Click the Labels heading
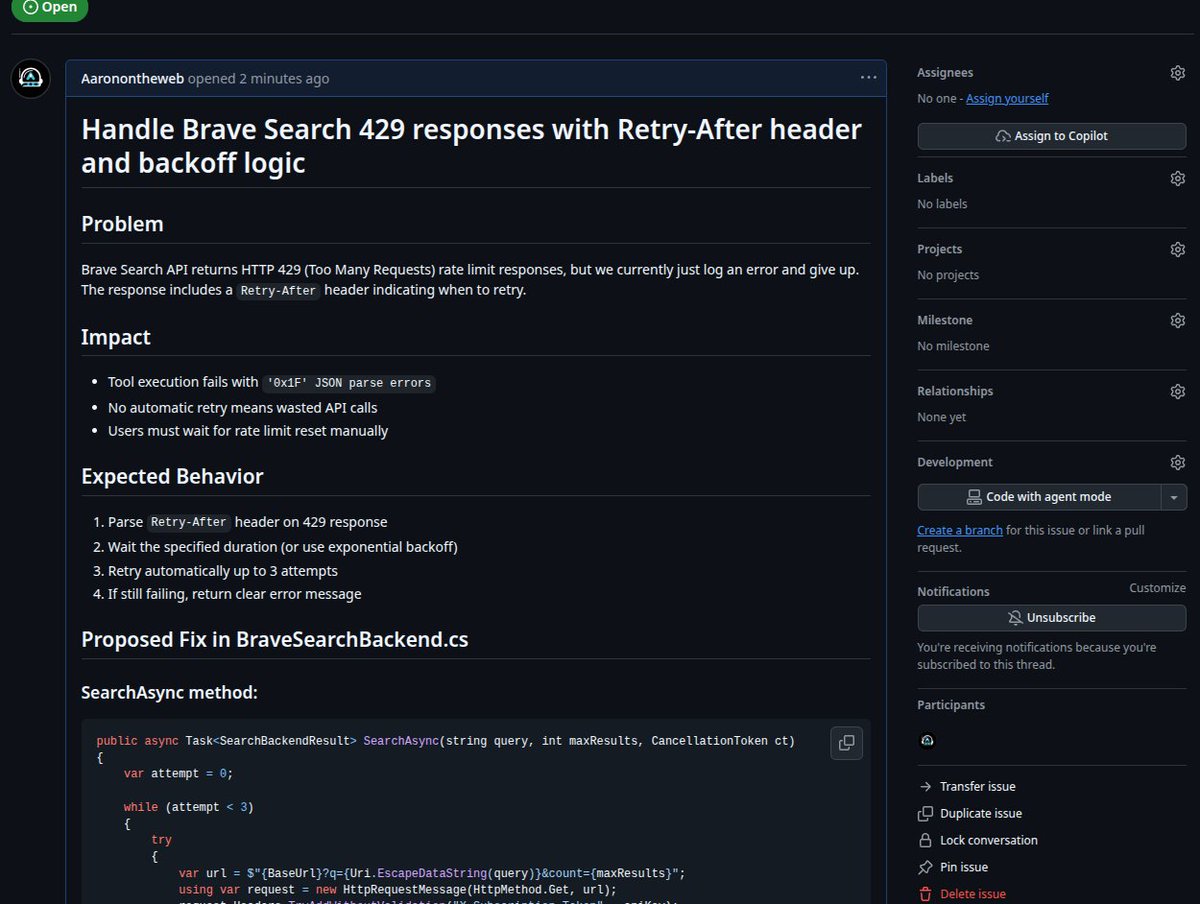This screenshot has width=1200, height=904. [x=935, y=178]
